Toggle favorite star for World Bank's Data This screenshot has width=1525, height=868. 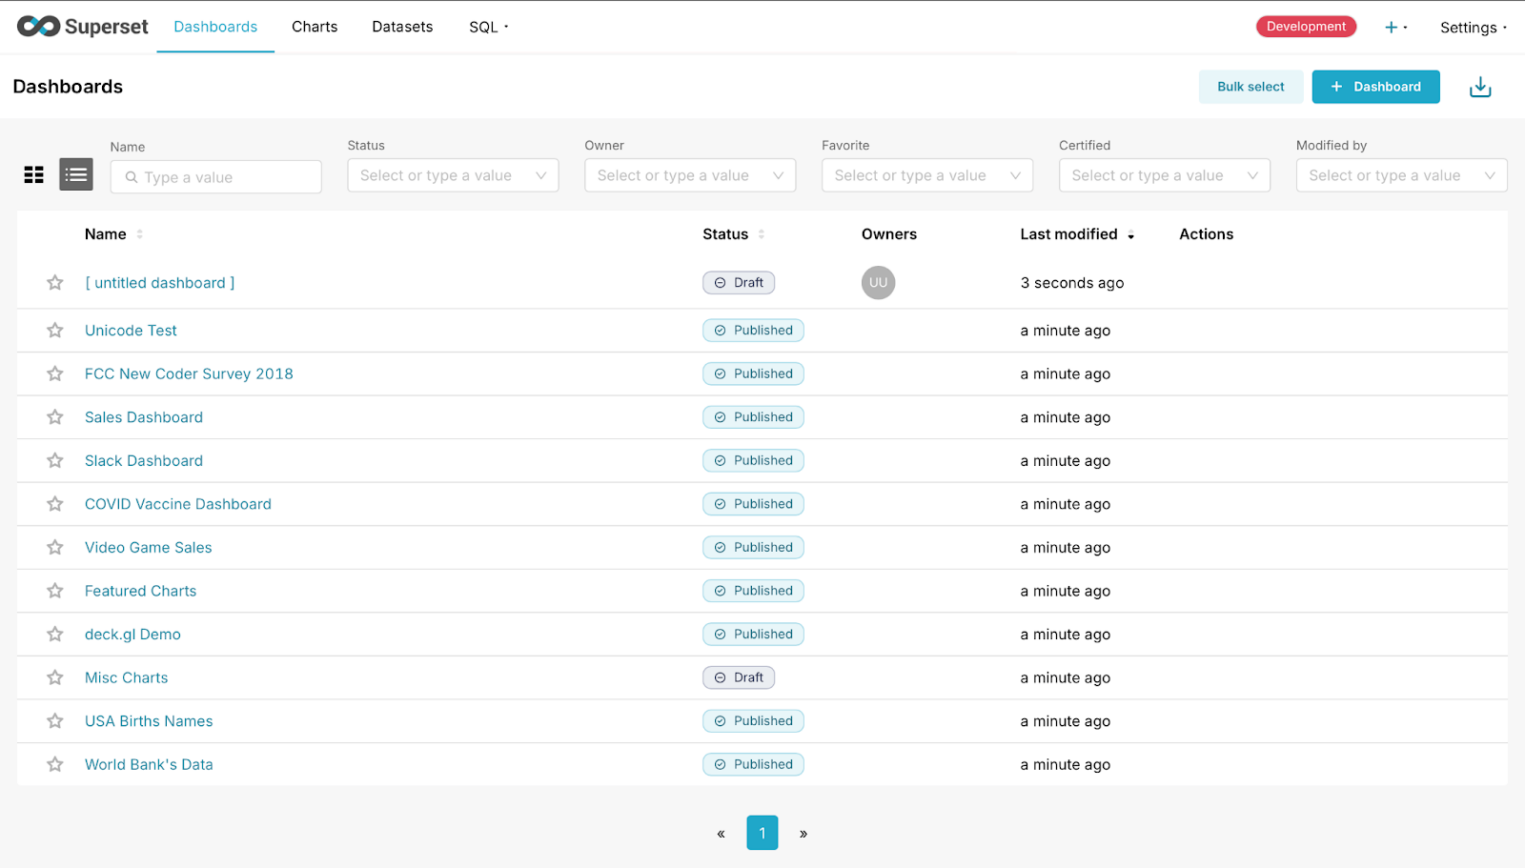[55, 764]
